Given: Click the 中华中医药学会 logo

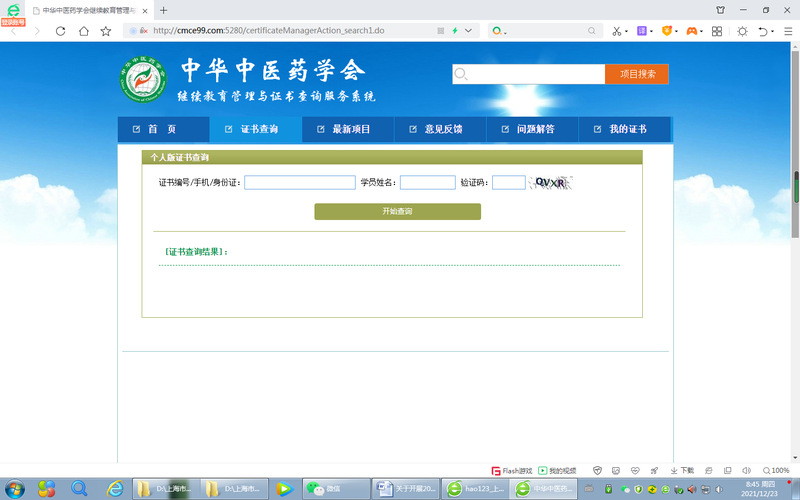Looking at the screenshot, I should (143, 79).
